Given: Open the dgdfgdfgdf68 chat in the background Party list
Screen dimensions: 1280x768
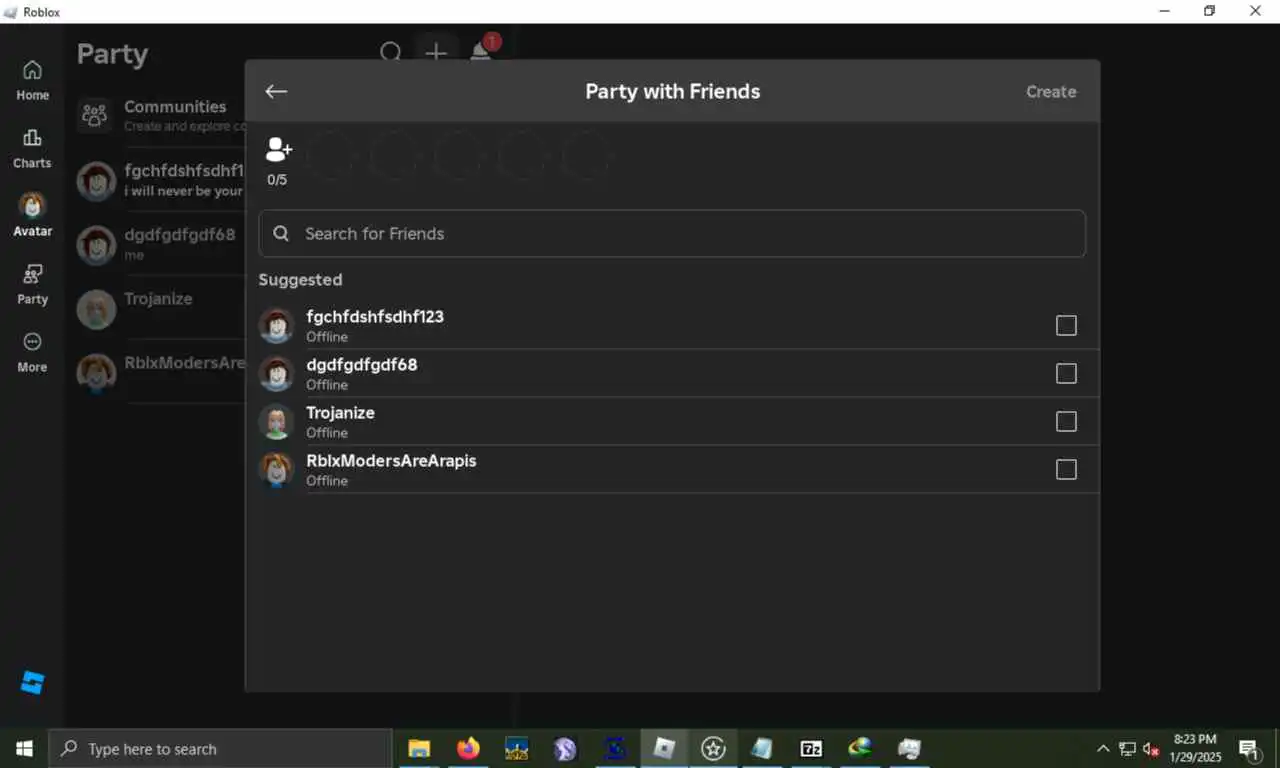Looking at the screenshot, I should pos(160,244).
